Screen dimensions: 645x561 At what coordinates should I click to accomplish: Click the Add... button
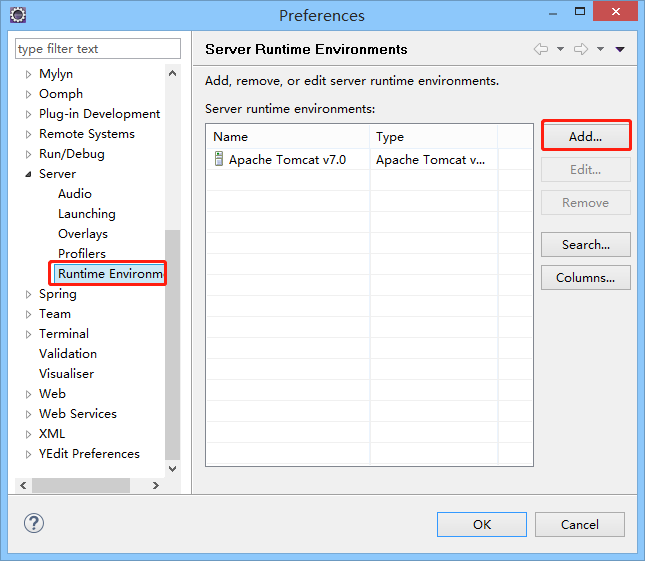coord(585,136)
